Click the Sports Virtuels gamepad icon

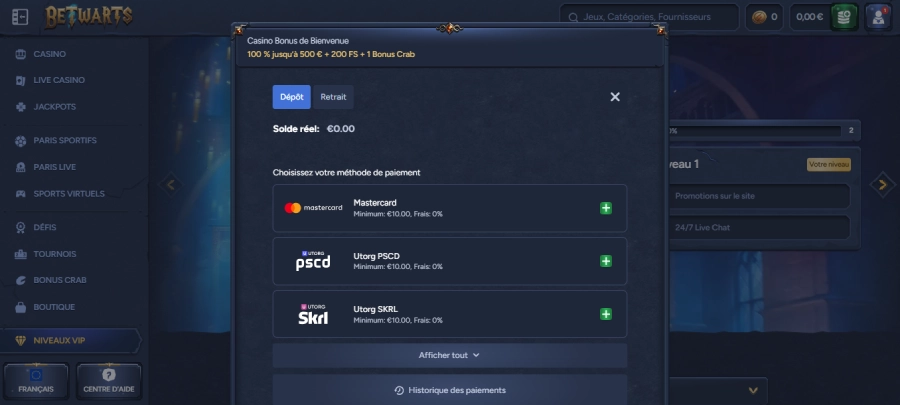tap(21, 194)
